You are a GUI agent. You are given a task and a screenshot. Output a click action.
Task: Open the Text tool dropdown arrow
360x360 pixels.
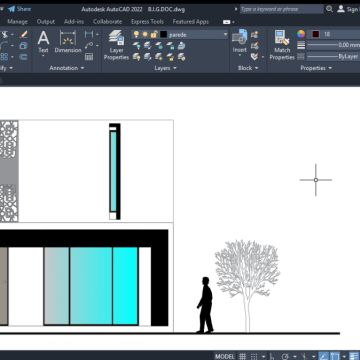click(43, 56)
